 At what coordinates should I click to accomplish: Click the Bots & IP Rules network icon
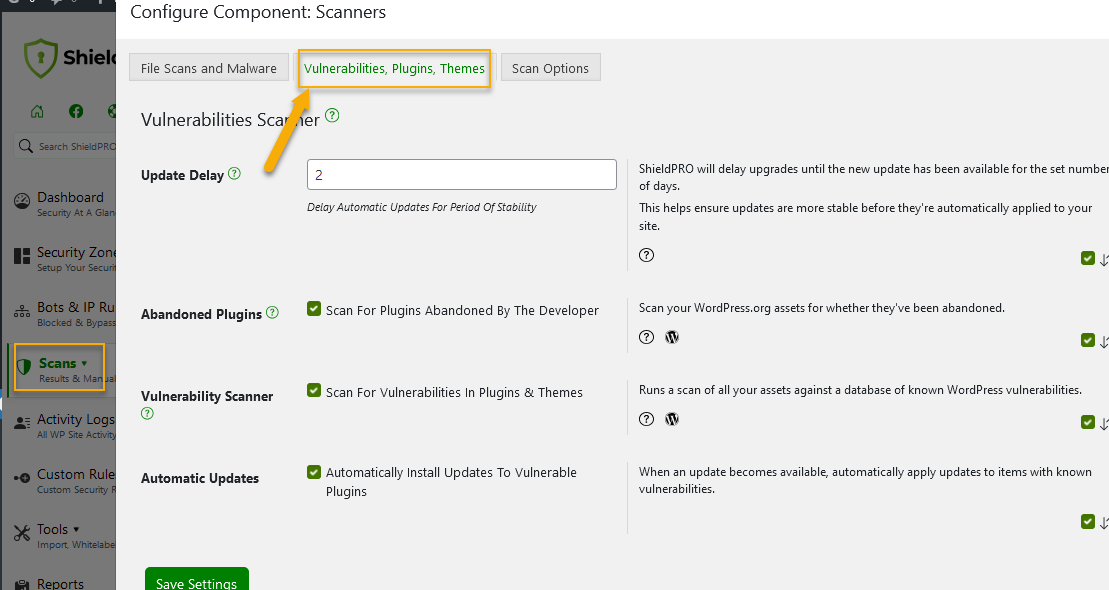[23, 311]
